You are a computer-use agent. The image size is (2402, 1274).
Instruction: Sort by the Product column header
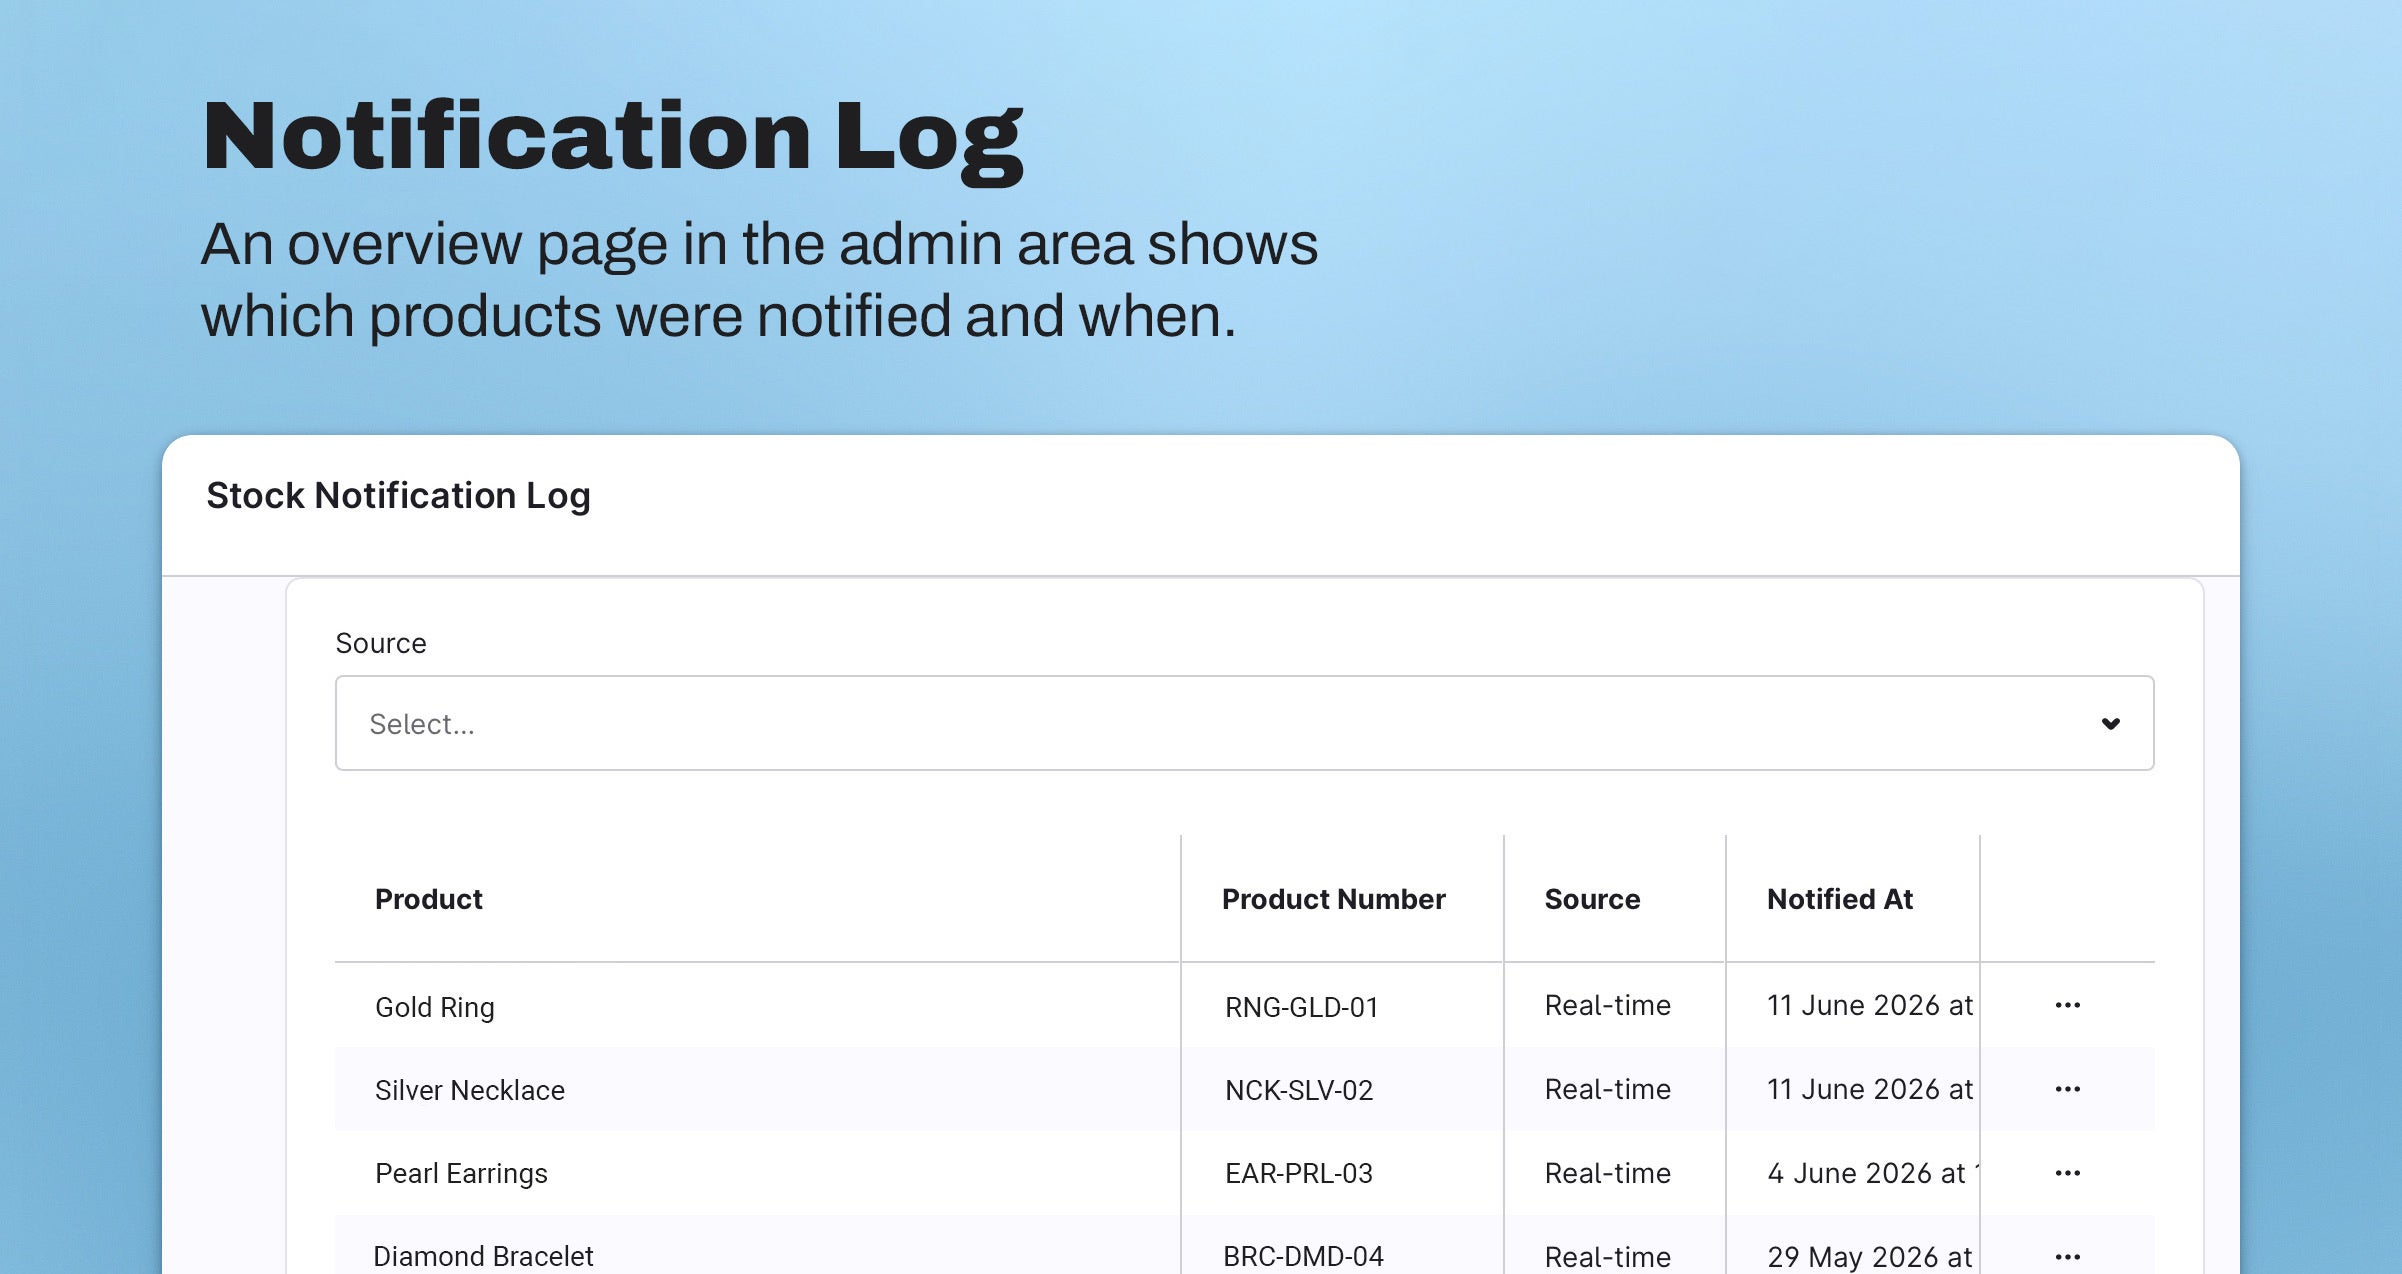pos(428,899)
